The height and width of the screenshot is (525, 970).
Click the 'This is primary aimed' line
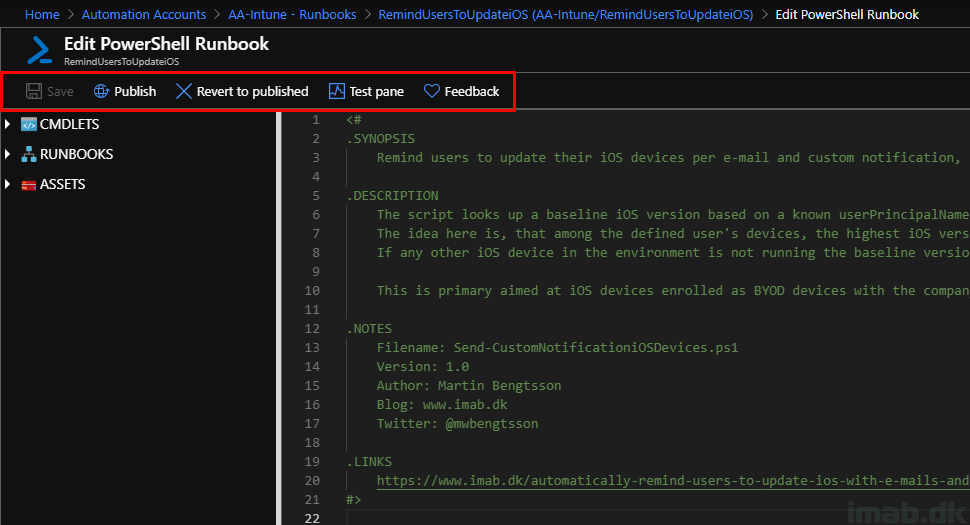[x=673, y=291]
